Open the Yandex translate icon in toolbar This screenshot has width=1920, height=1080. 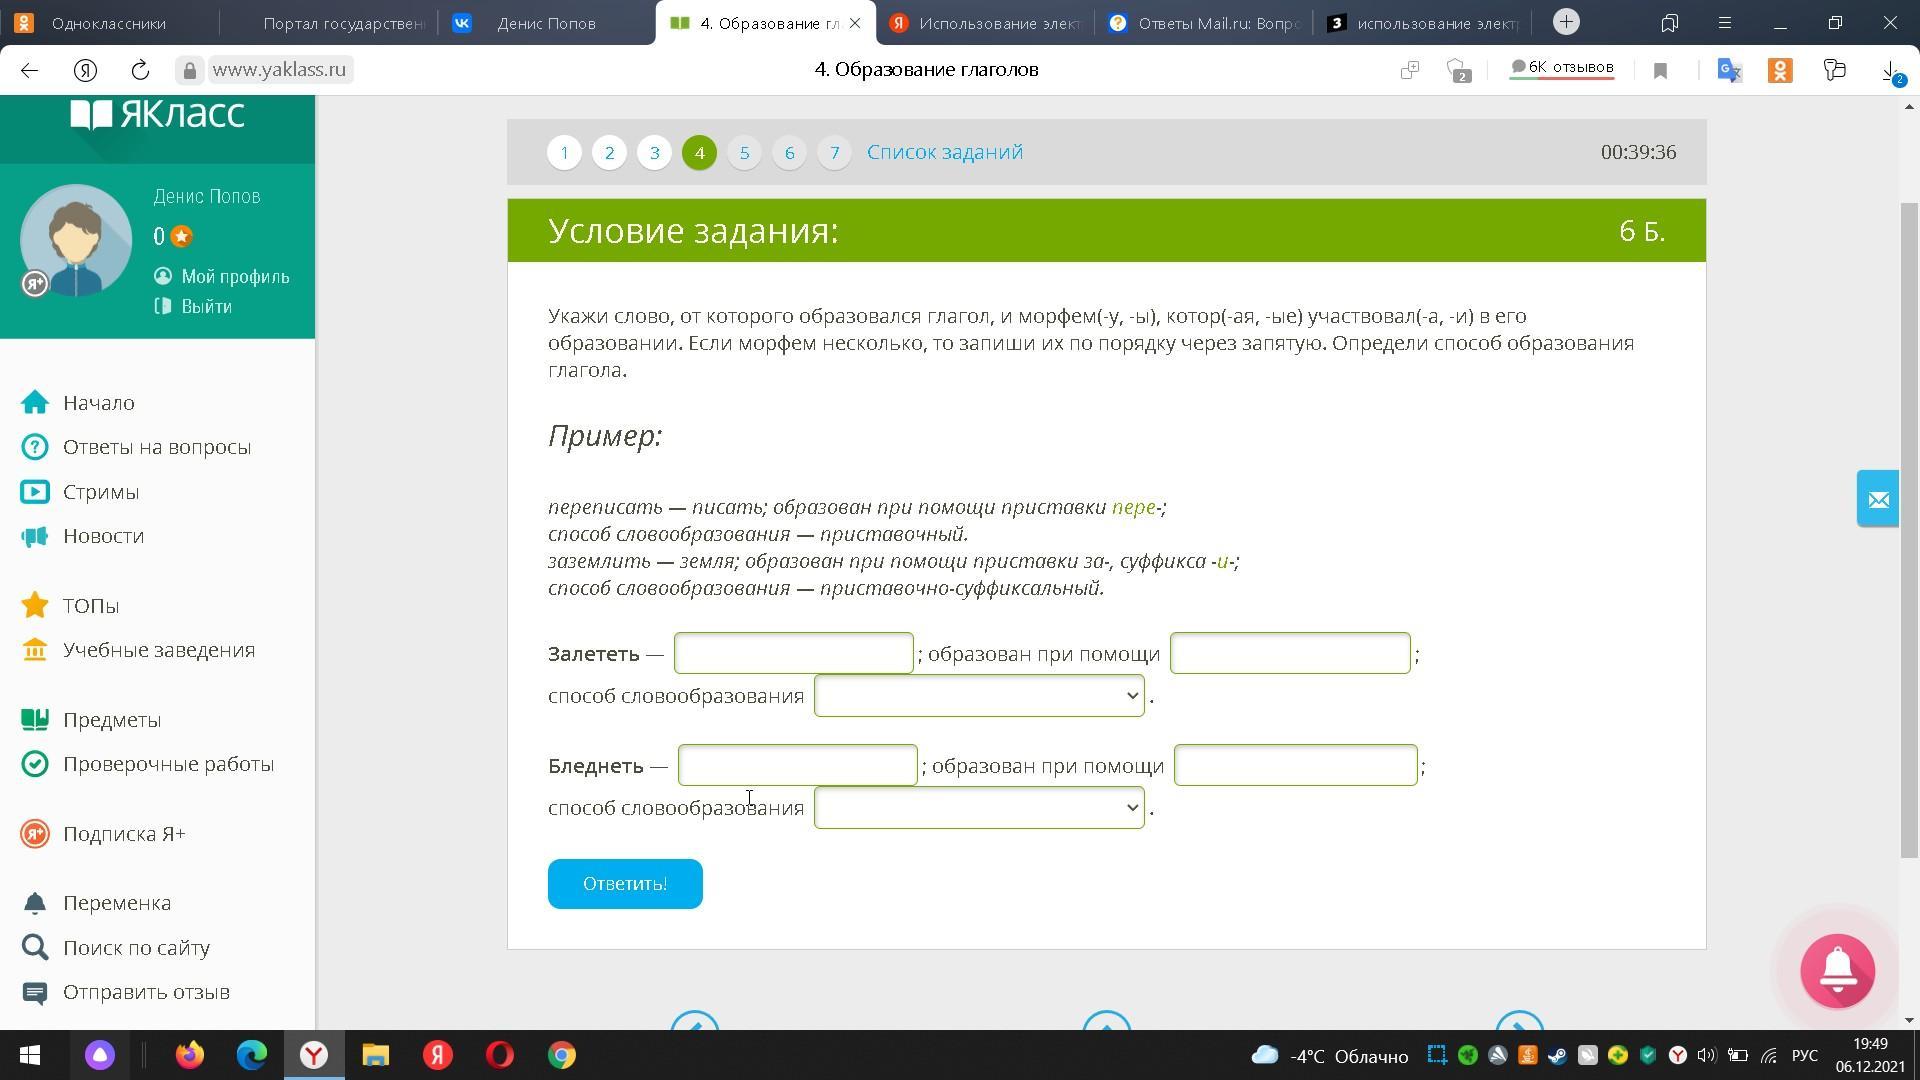[1729, 70]
